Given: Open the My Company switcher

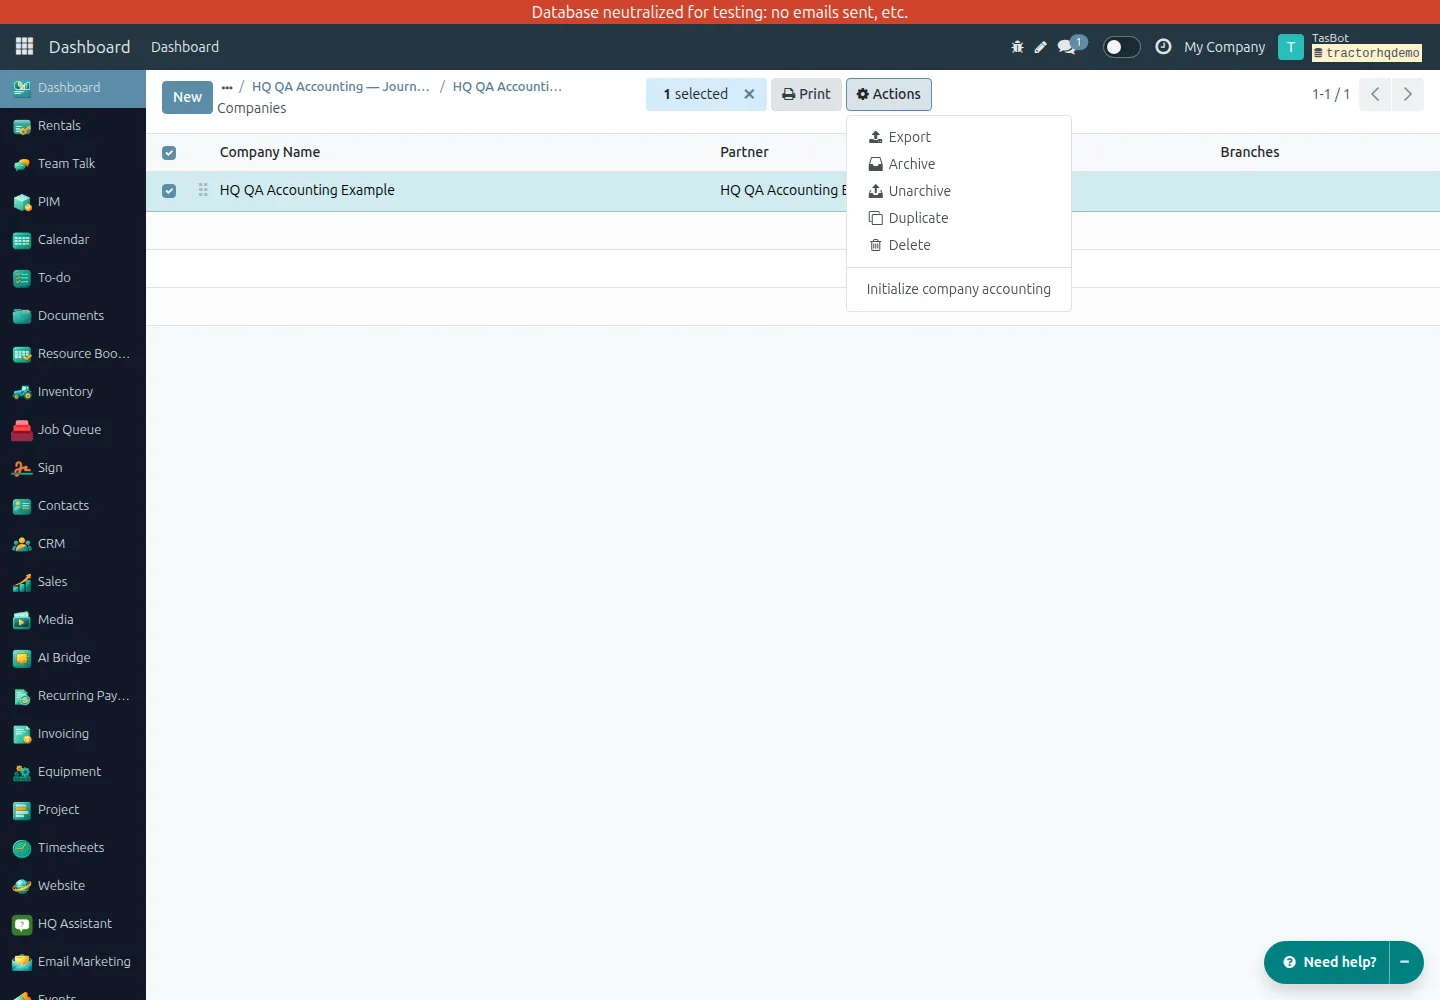Looking at the screenshot, I should 1224,47.
